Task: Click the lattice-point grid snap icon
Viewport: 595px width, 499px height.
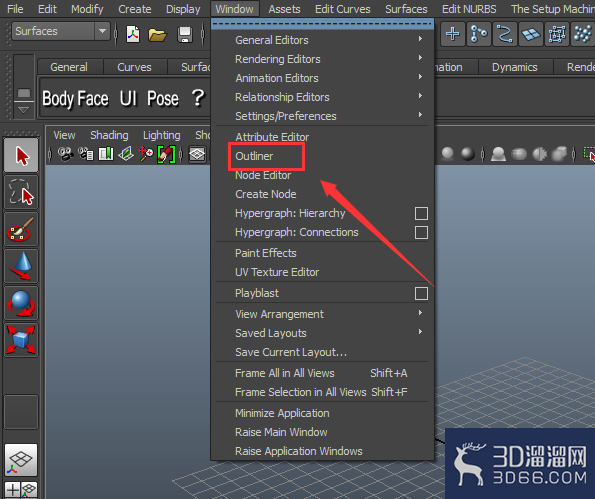Action: tap(557, 34)
